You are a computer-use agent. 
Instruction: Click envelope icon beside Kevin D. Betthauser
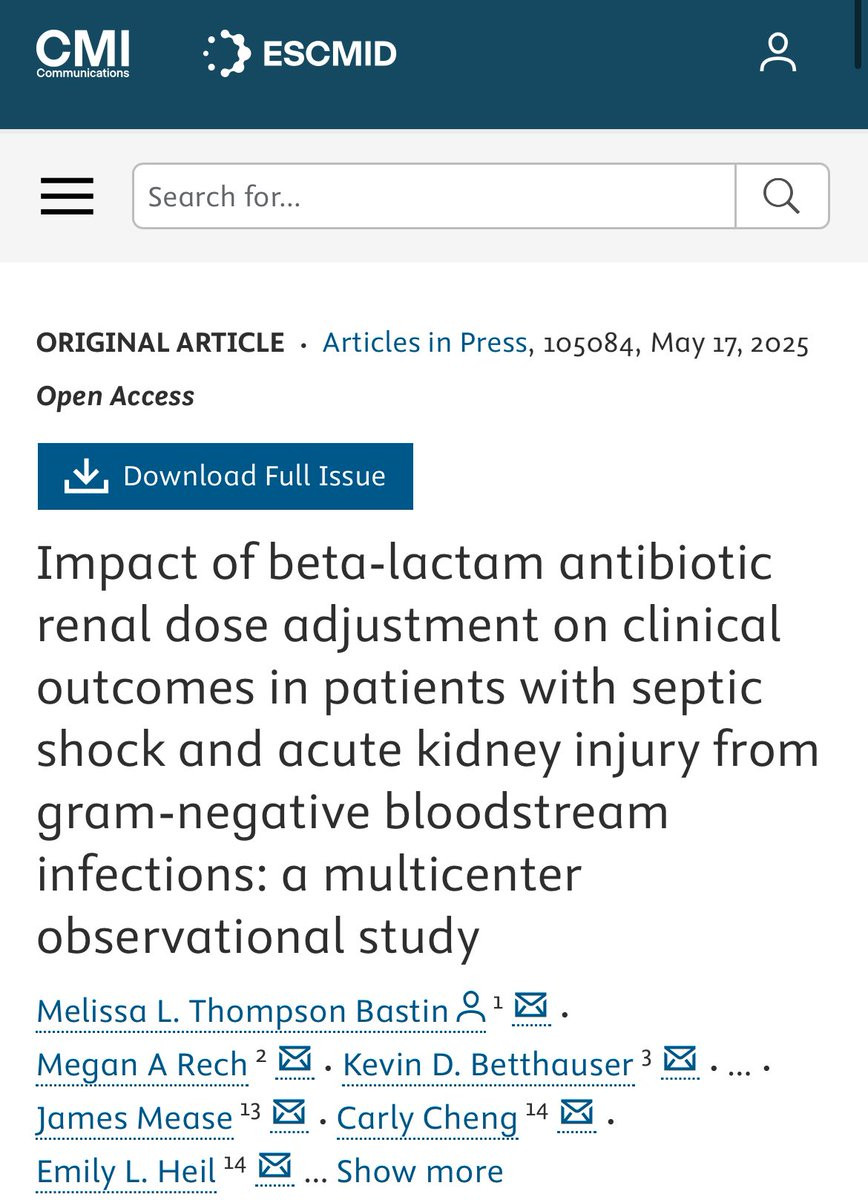pos(680,1059)
